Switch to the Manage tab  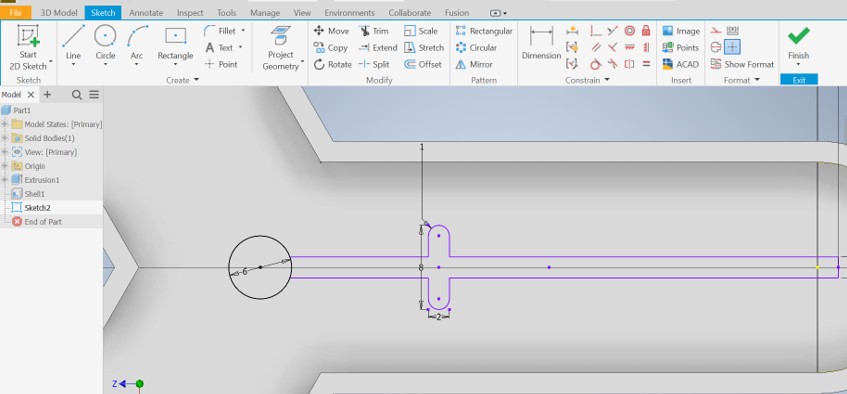coord(265,12)
